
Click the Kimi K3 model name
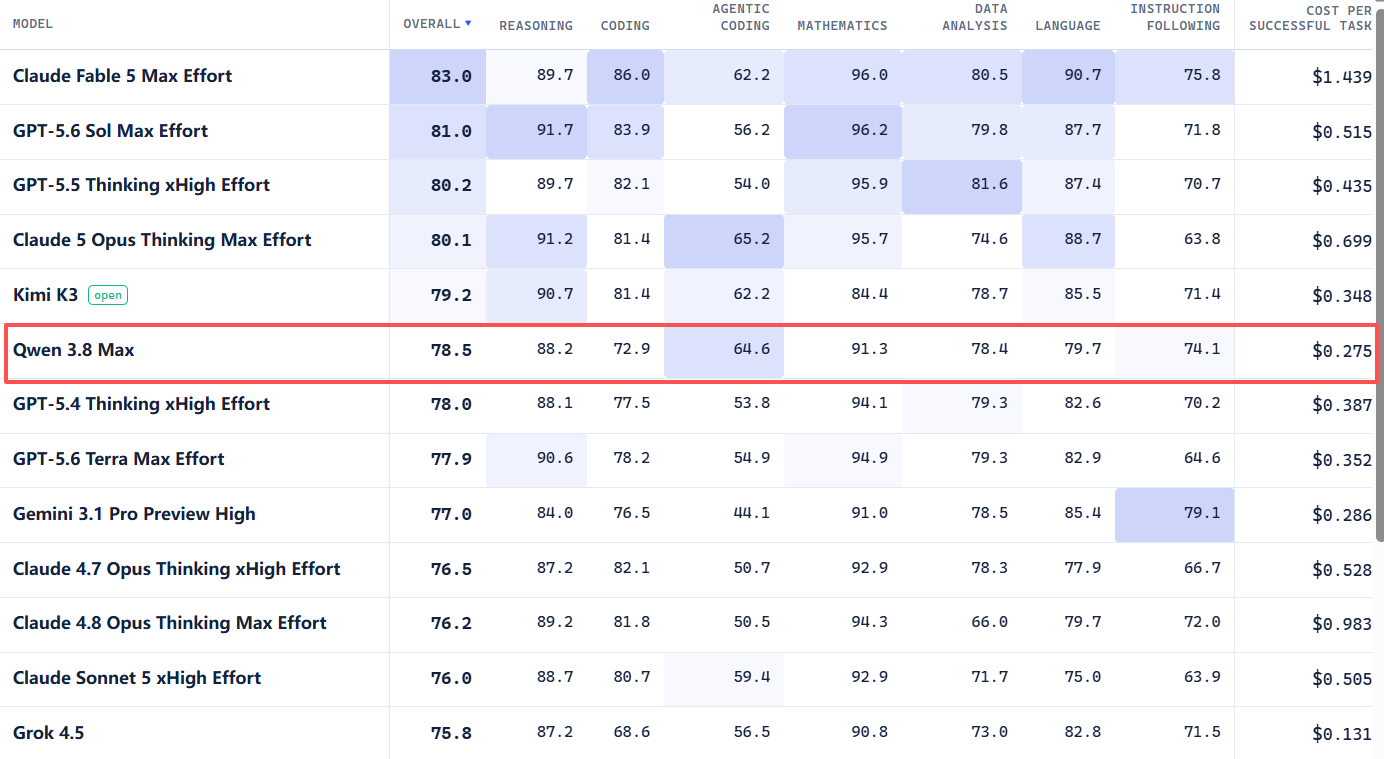pyautogui.click(x=45, y=295)
